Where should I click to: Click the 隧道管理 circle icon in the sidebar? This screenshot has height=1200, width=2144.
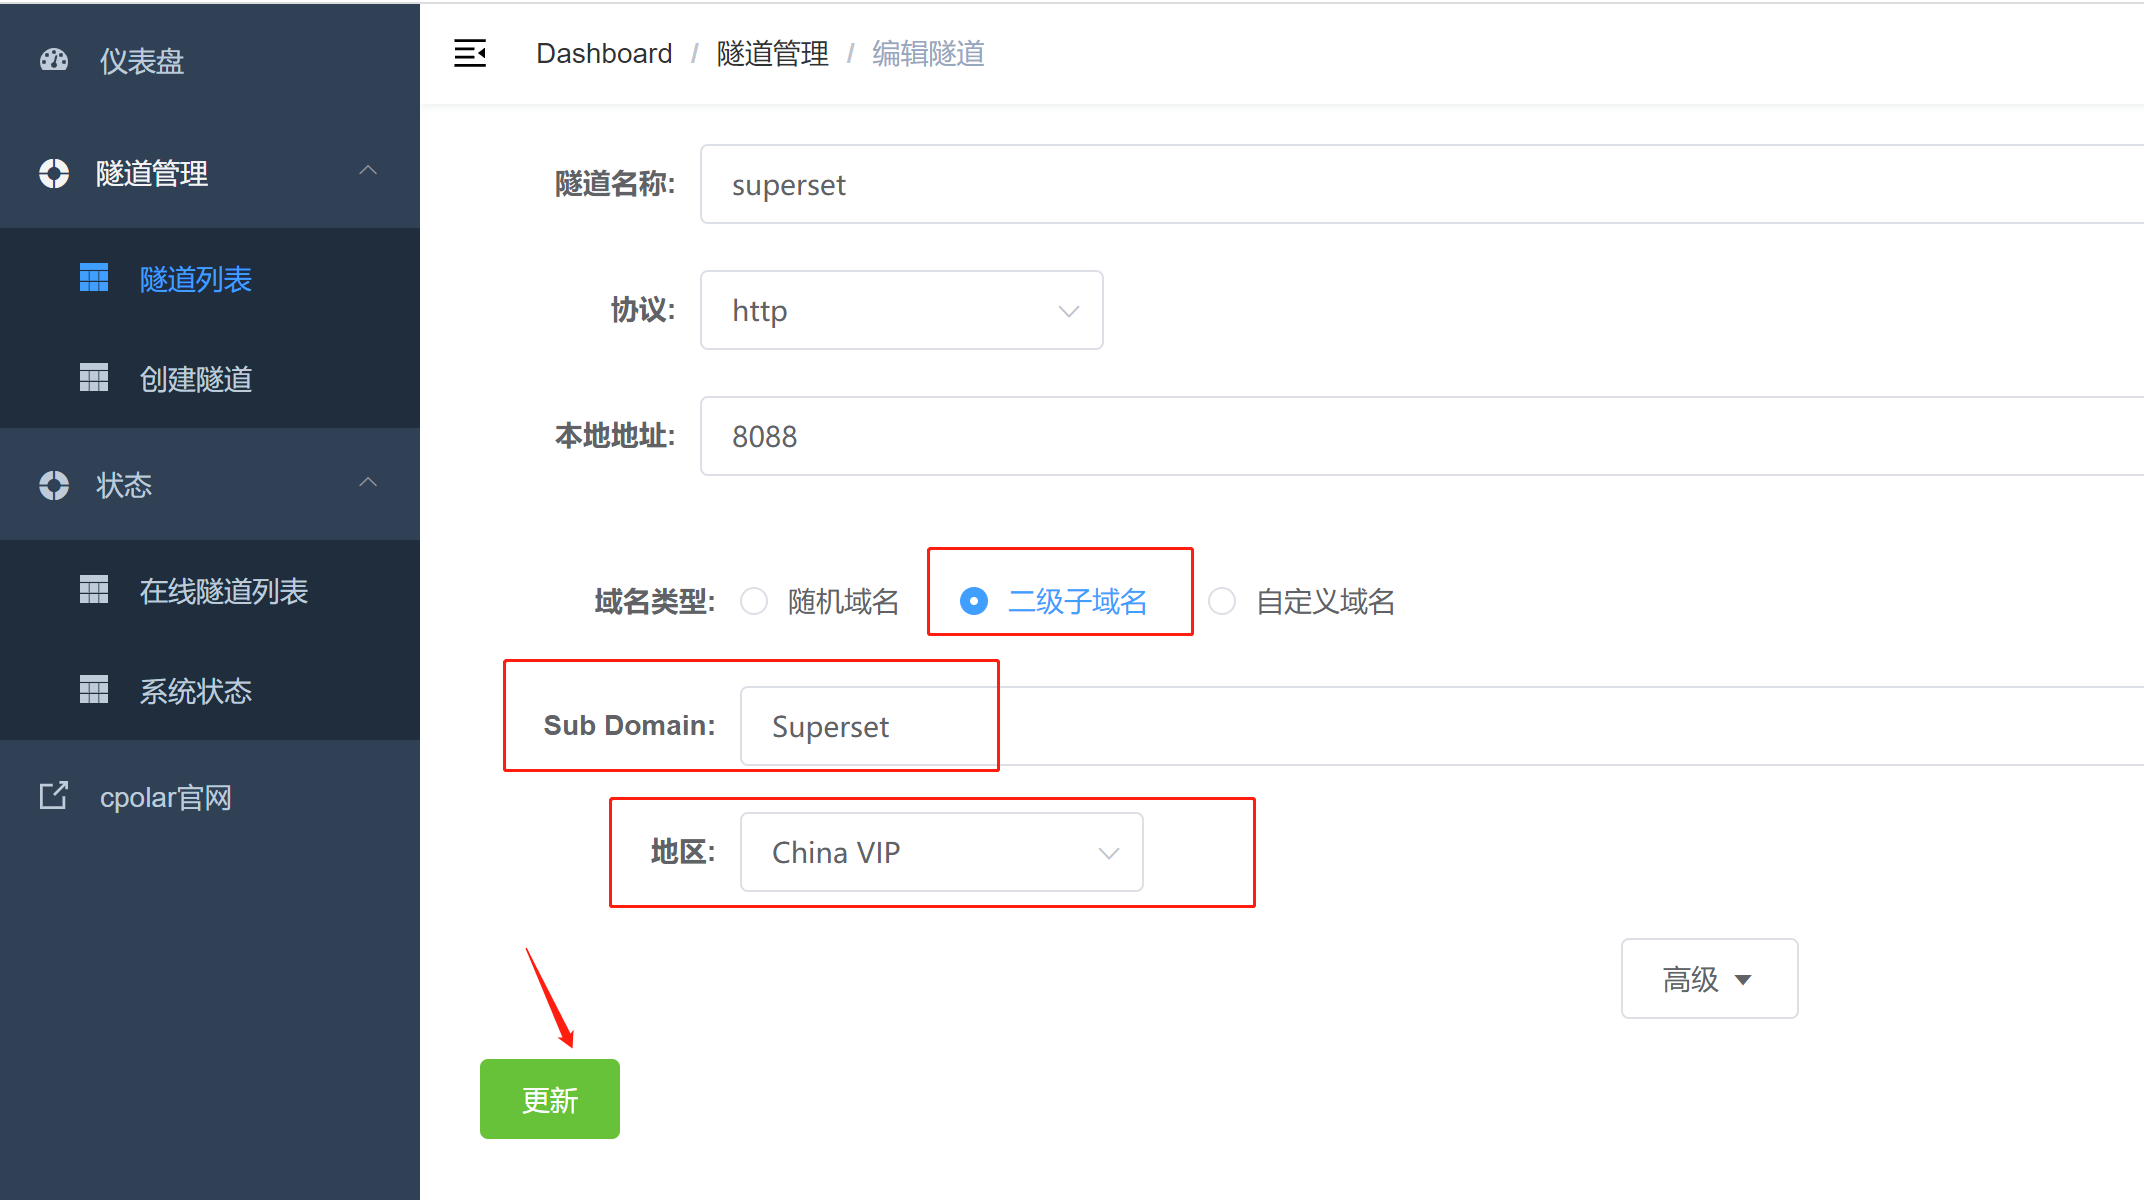54,173
